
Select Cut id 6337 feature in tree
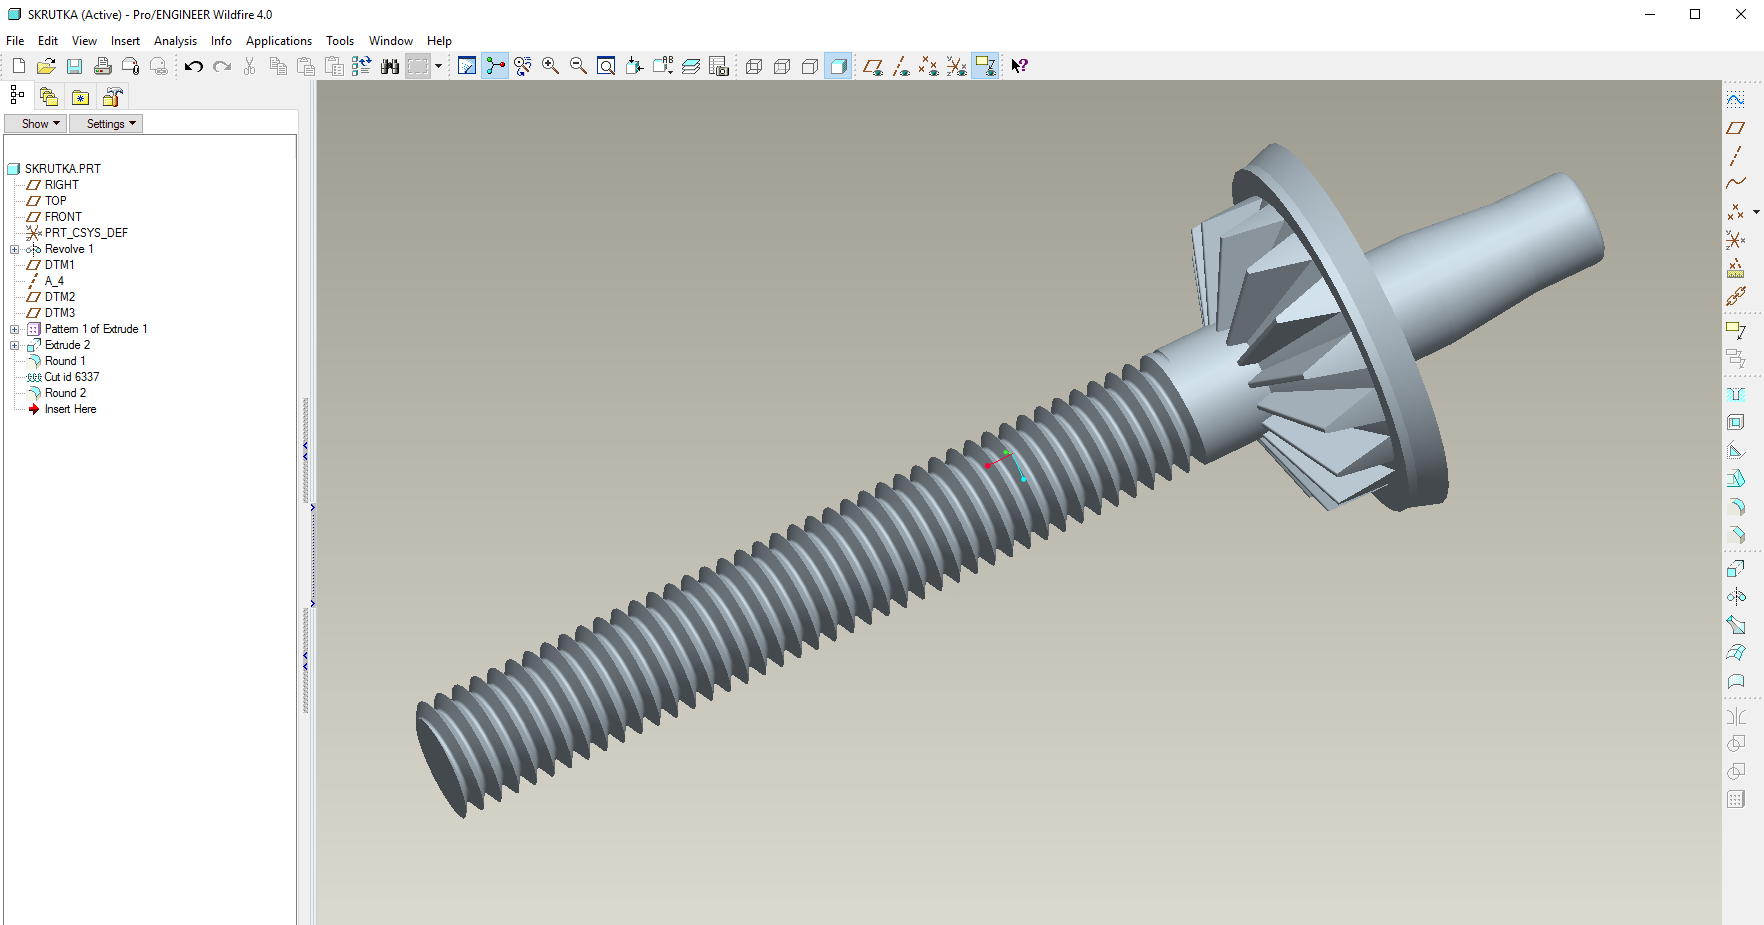71,377
